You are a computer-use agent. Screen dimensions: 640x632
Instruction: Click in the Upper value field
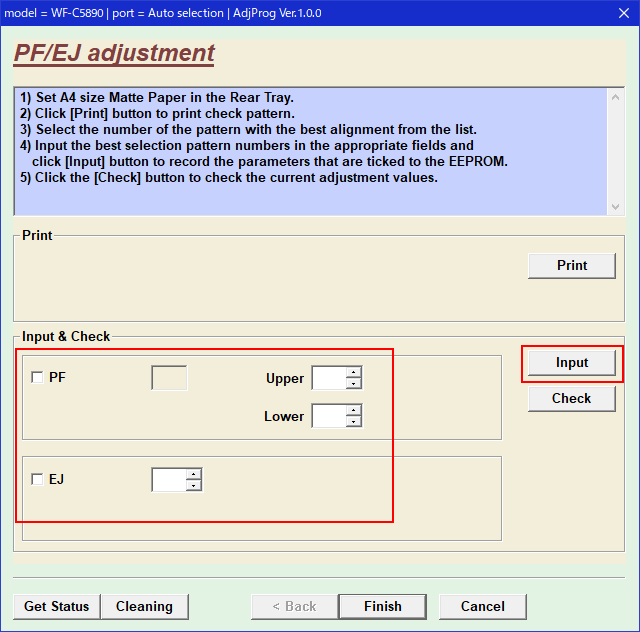(x=329, y=378)
